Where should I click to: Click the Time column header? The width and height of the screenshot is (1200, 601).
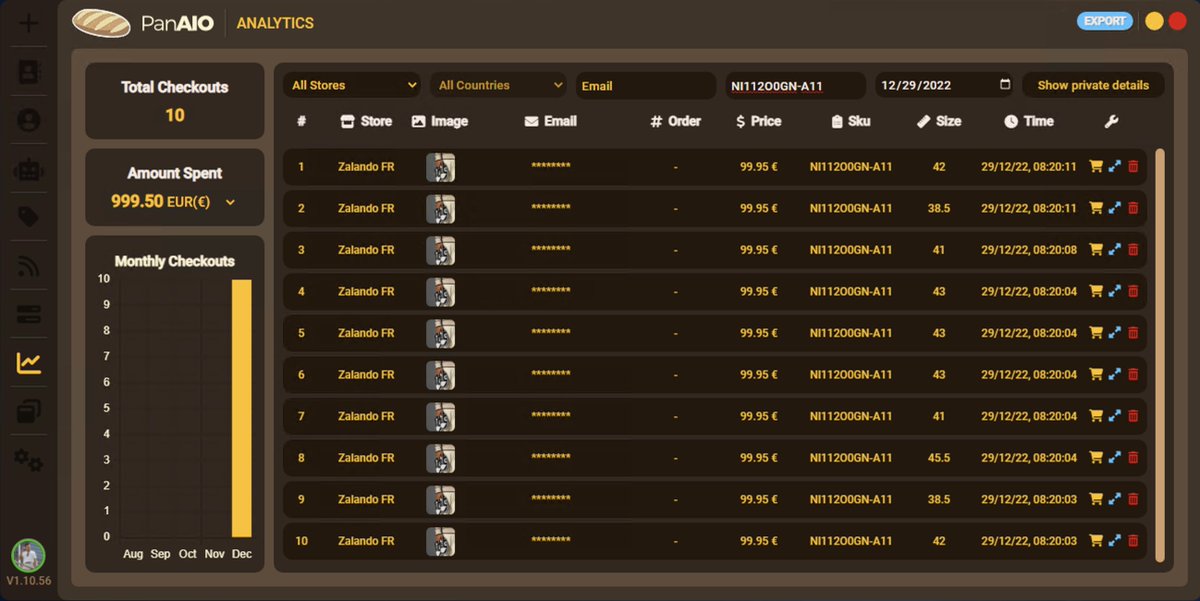(1029, 121)
